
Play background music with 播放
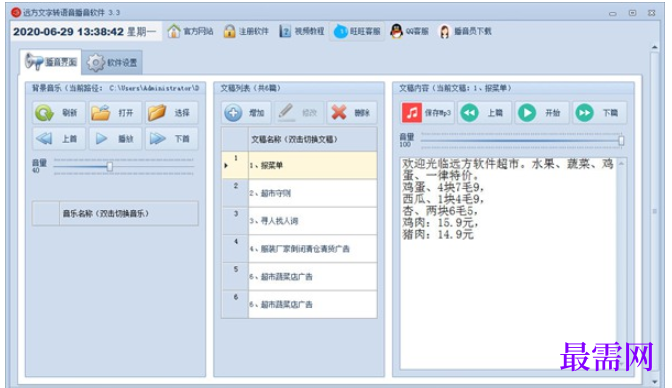pos(115,138)
